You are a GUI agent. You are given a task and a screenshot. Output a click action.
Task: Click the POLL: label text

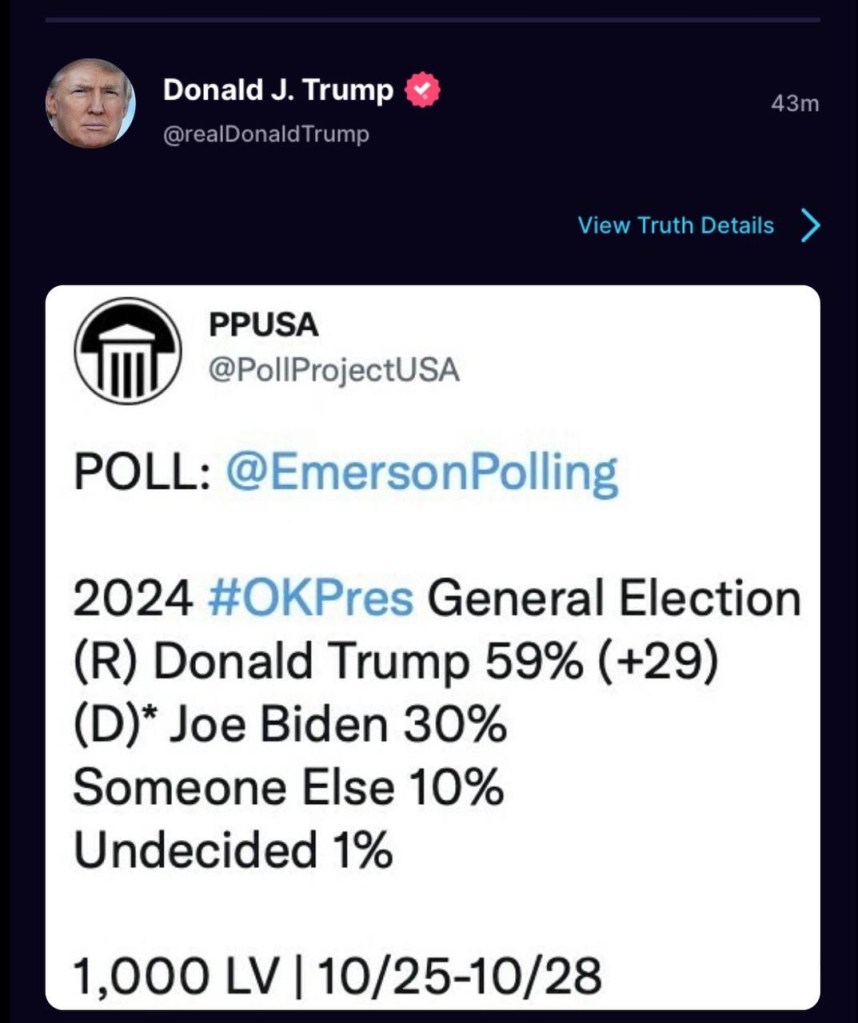tap(142, 472)
